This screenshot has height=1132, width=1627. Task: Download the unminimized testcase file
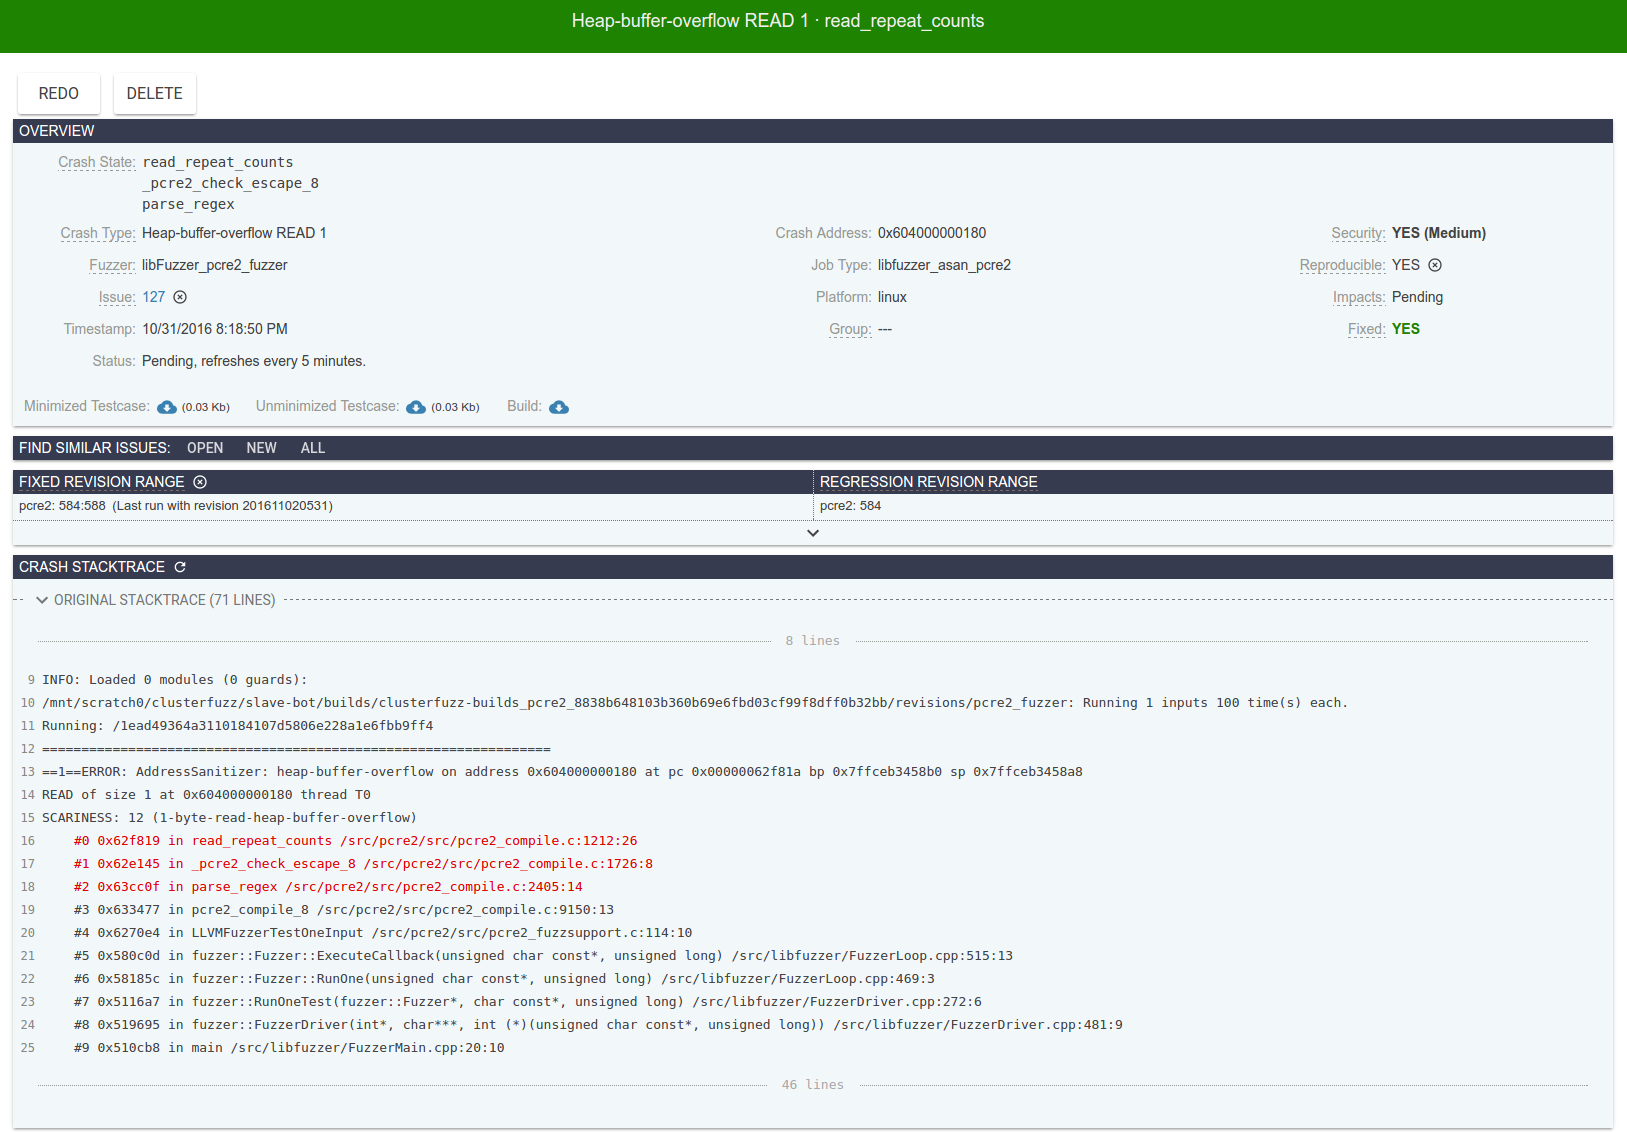(416, 407)
